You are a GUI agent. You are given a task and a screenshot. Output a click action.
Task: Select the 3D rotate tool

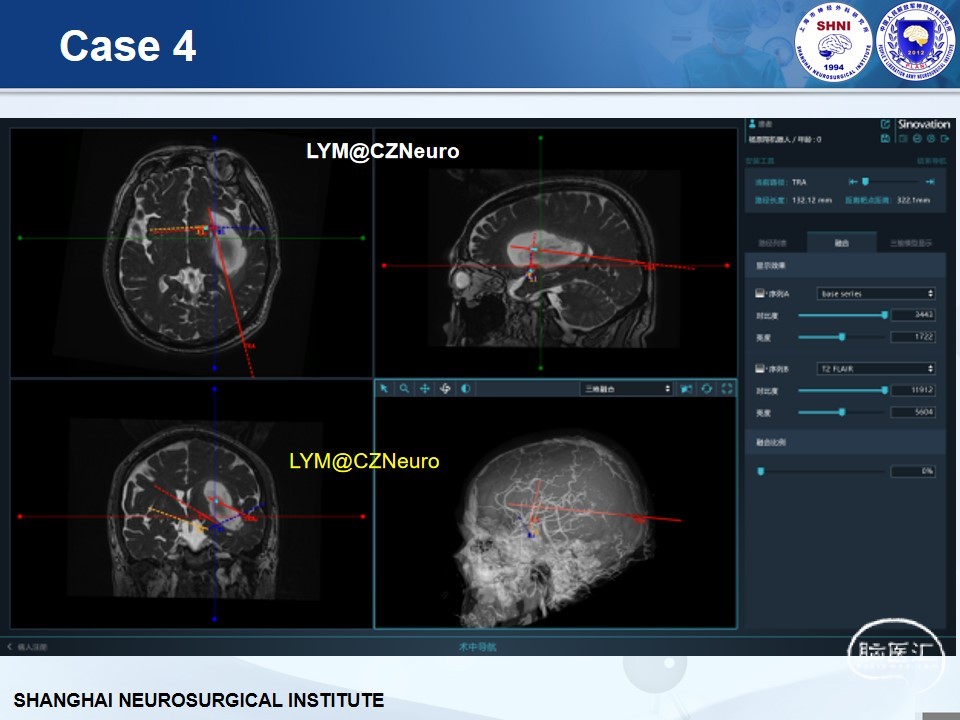click(445, 388)
